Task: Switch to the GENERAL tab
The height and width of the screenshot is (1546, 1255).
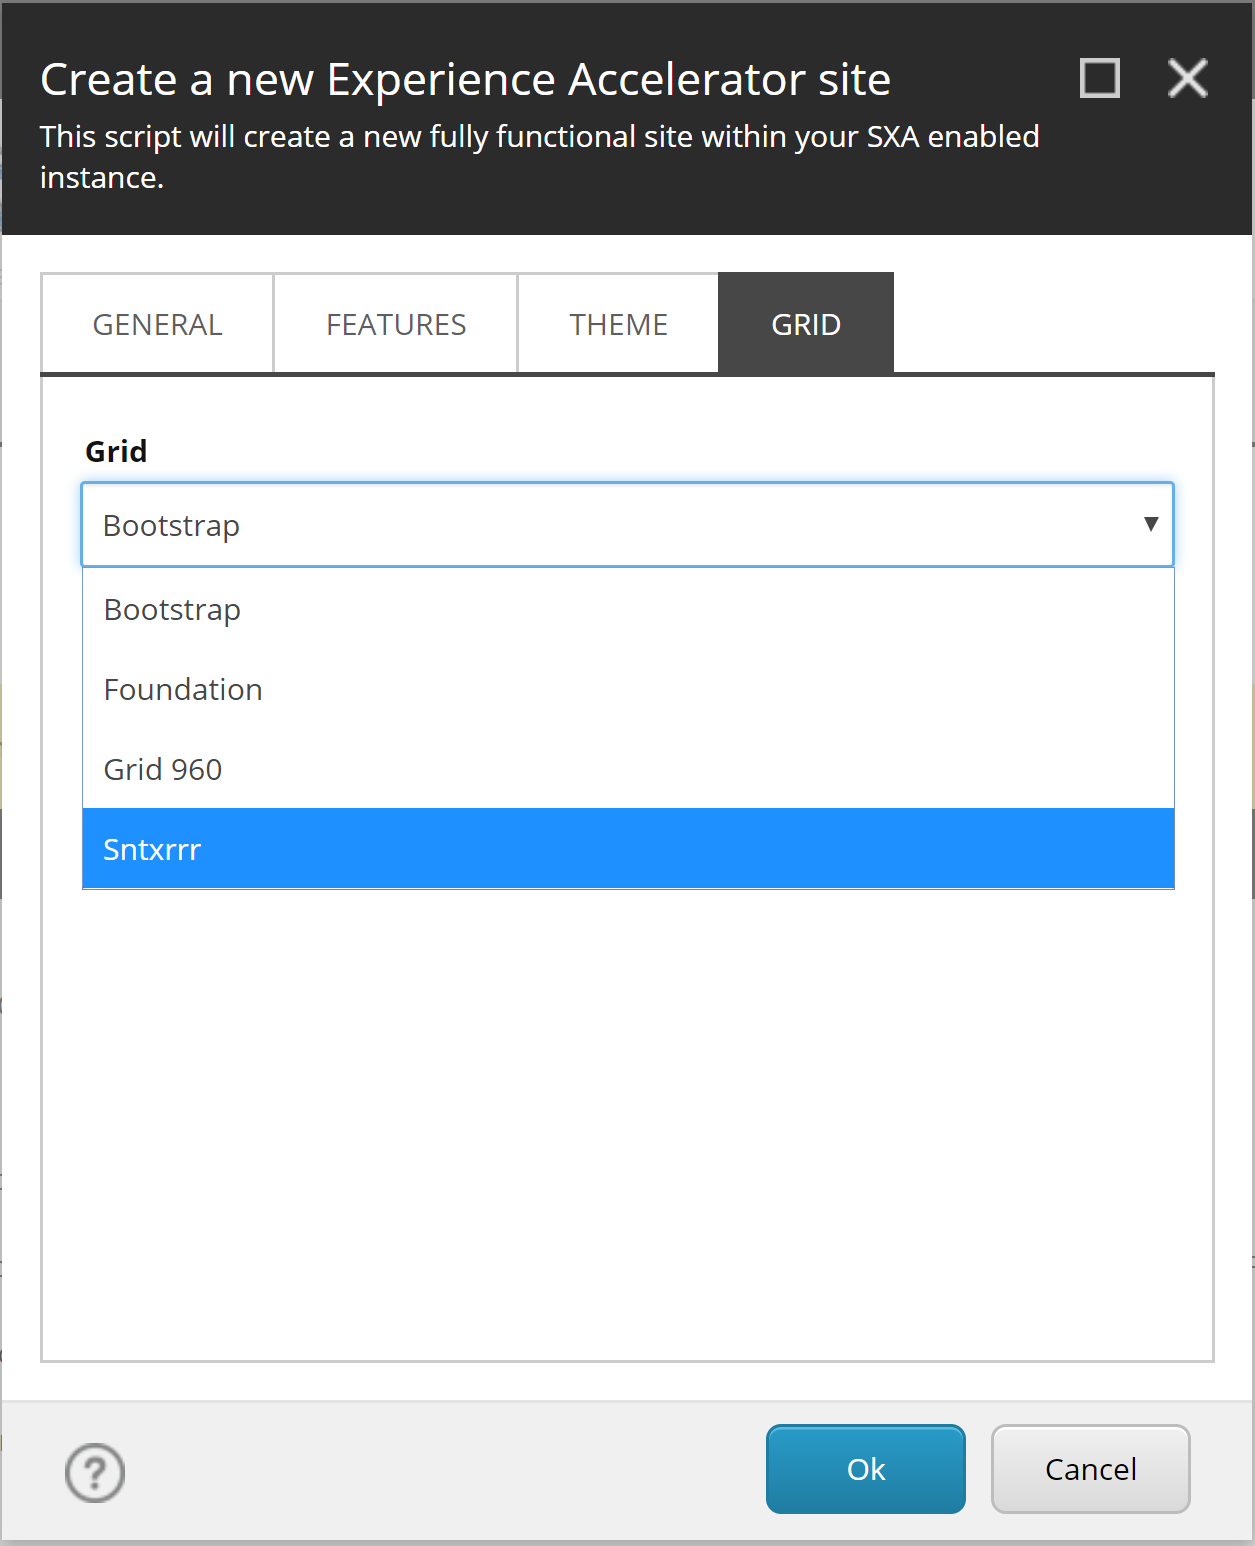Action: coord(157,324)
